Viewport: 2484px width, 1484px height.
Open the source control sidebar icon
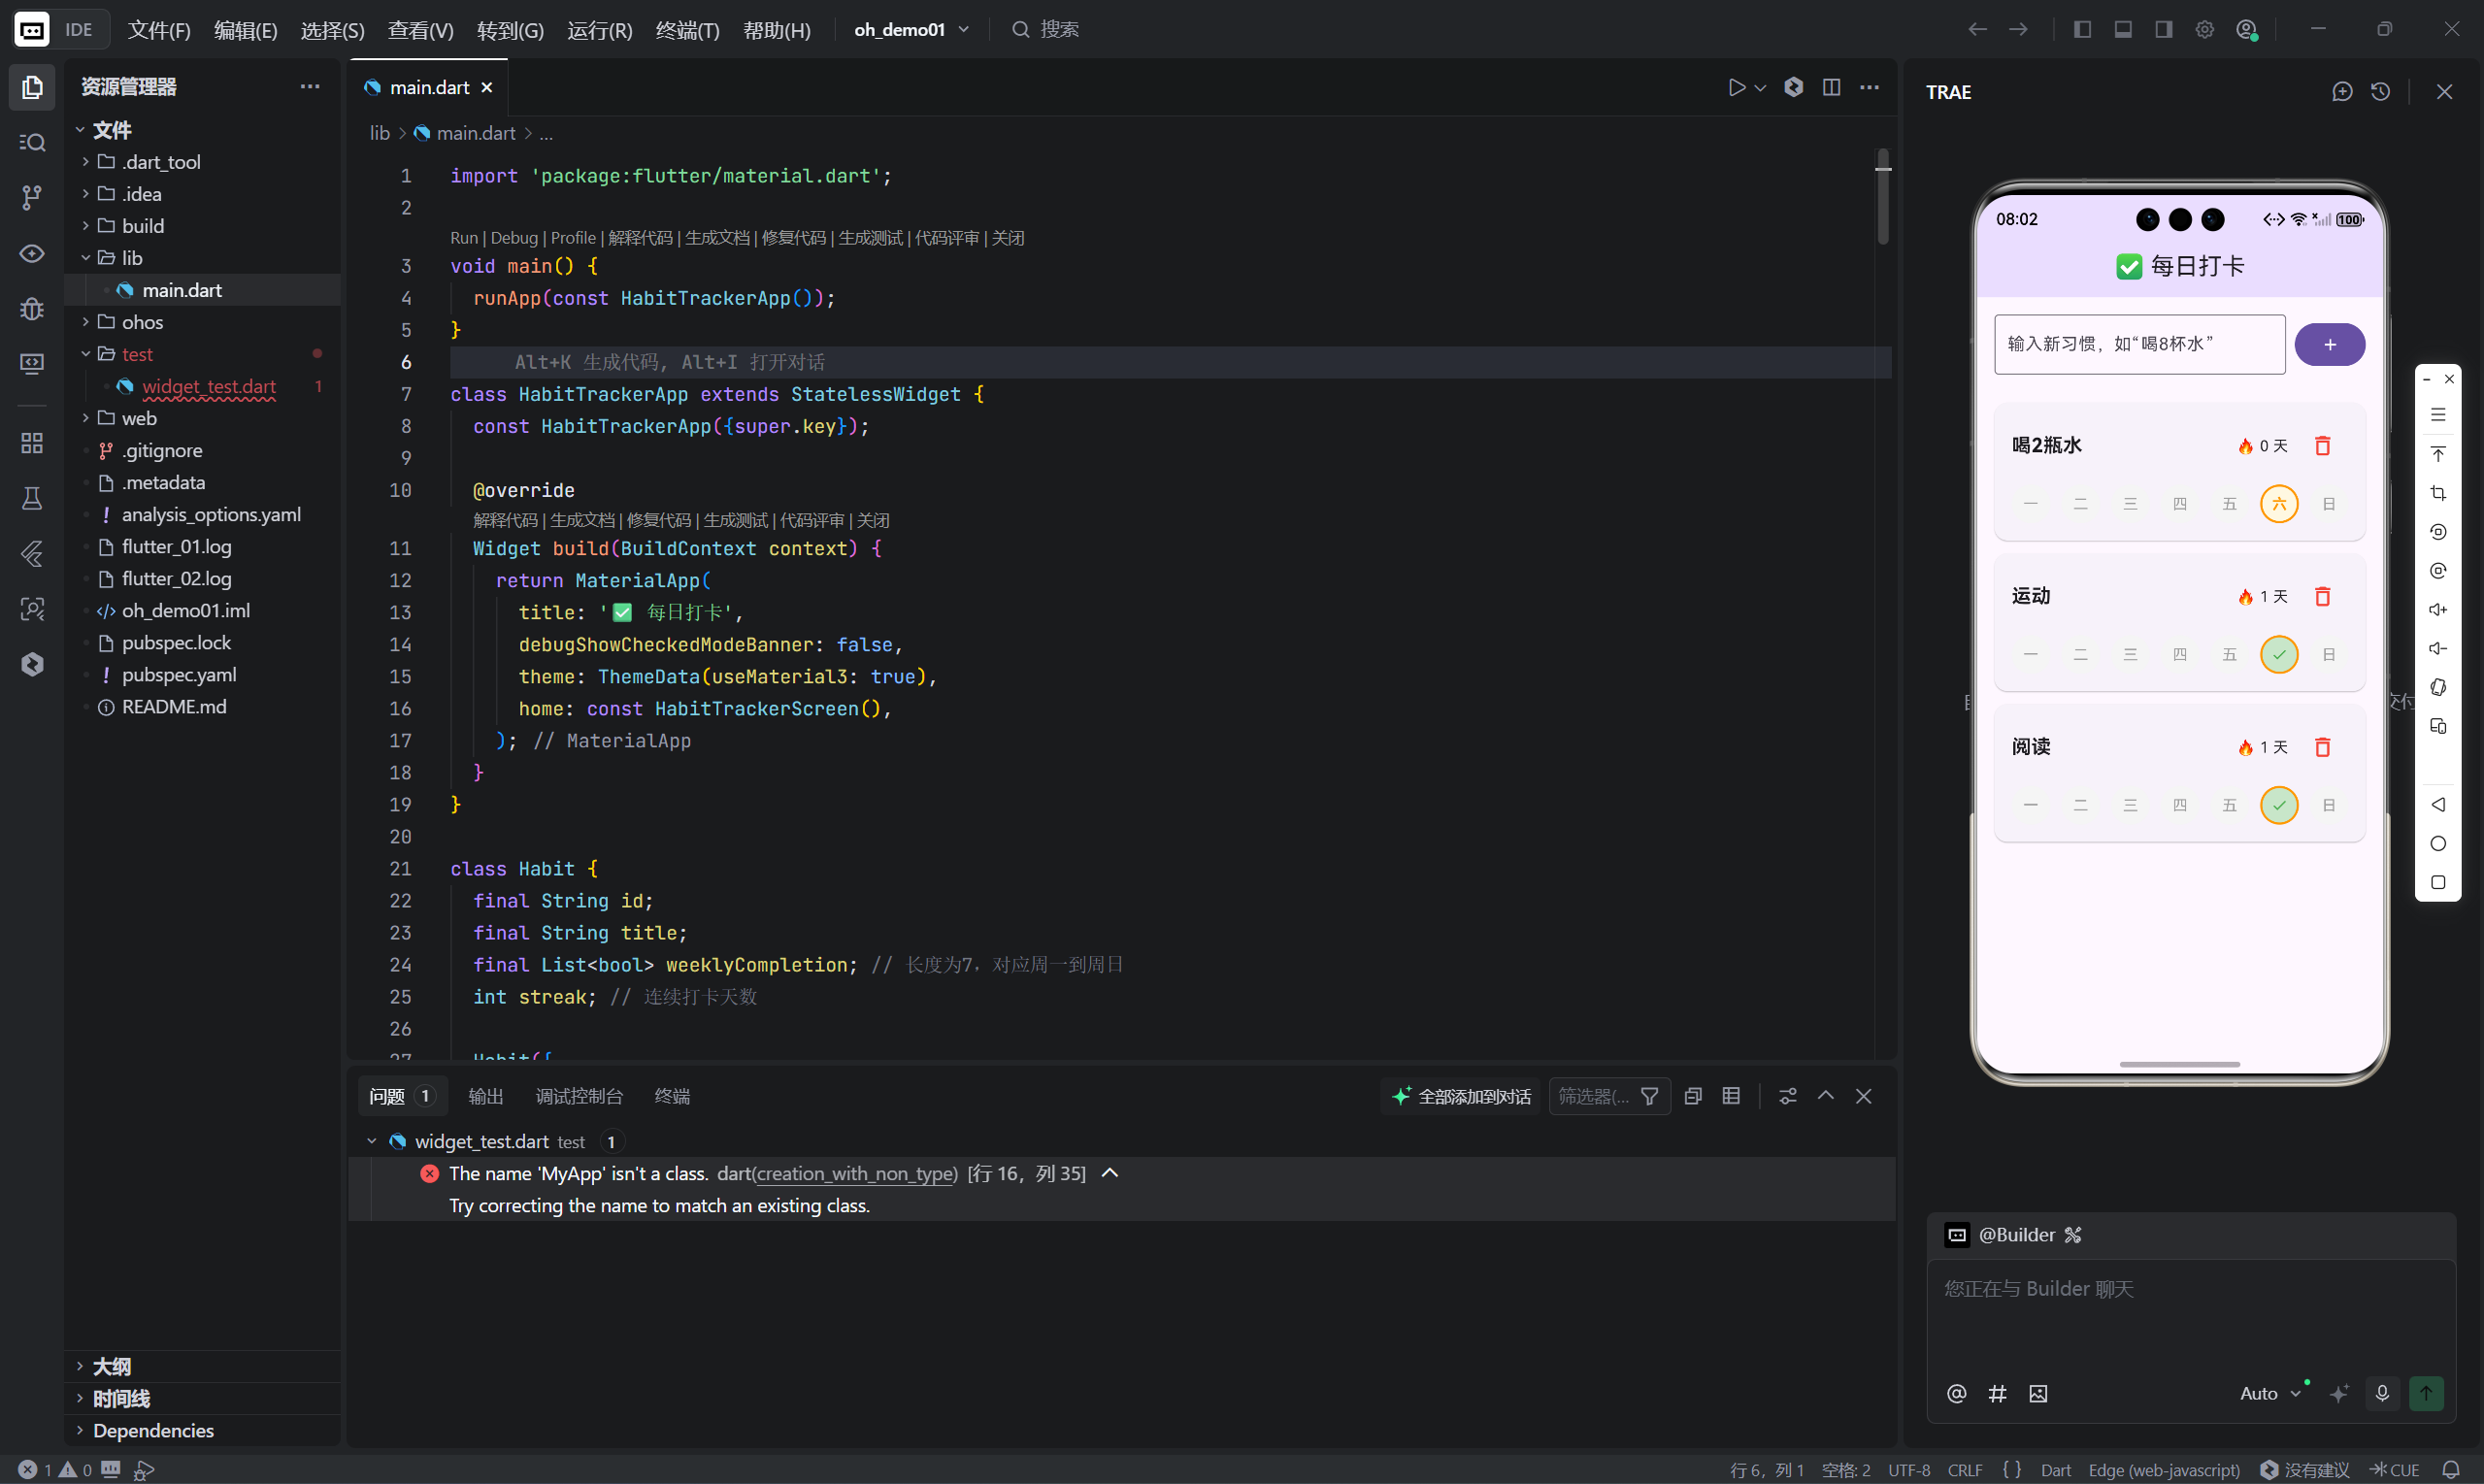coord(32,198)
